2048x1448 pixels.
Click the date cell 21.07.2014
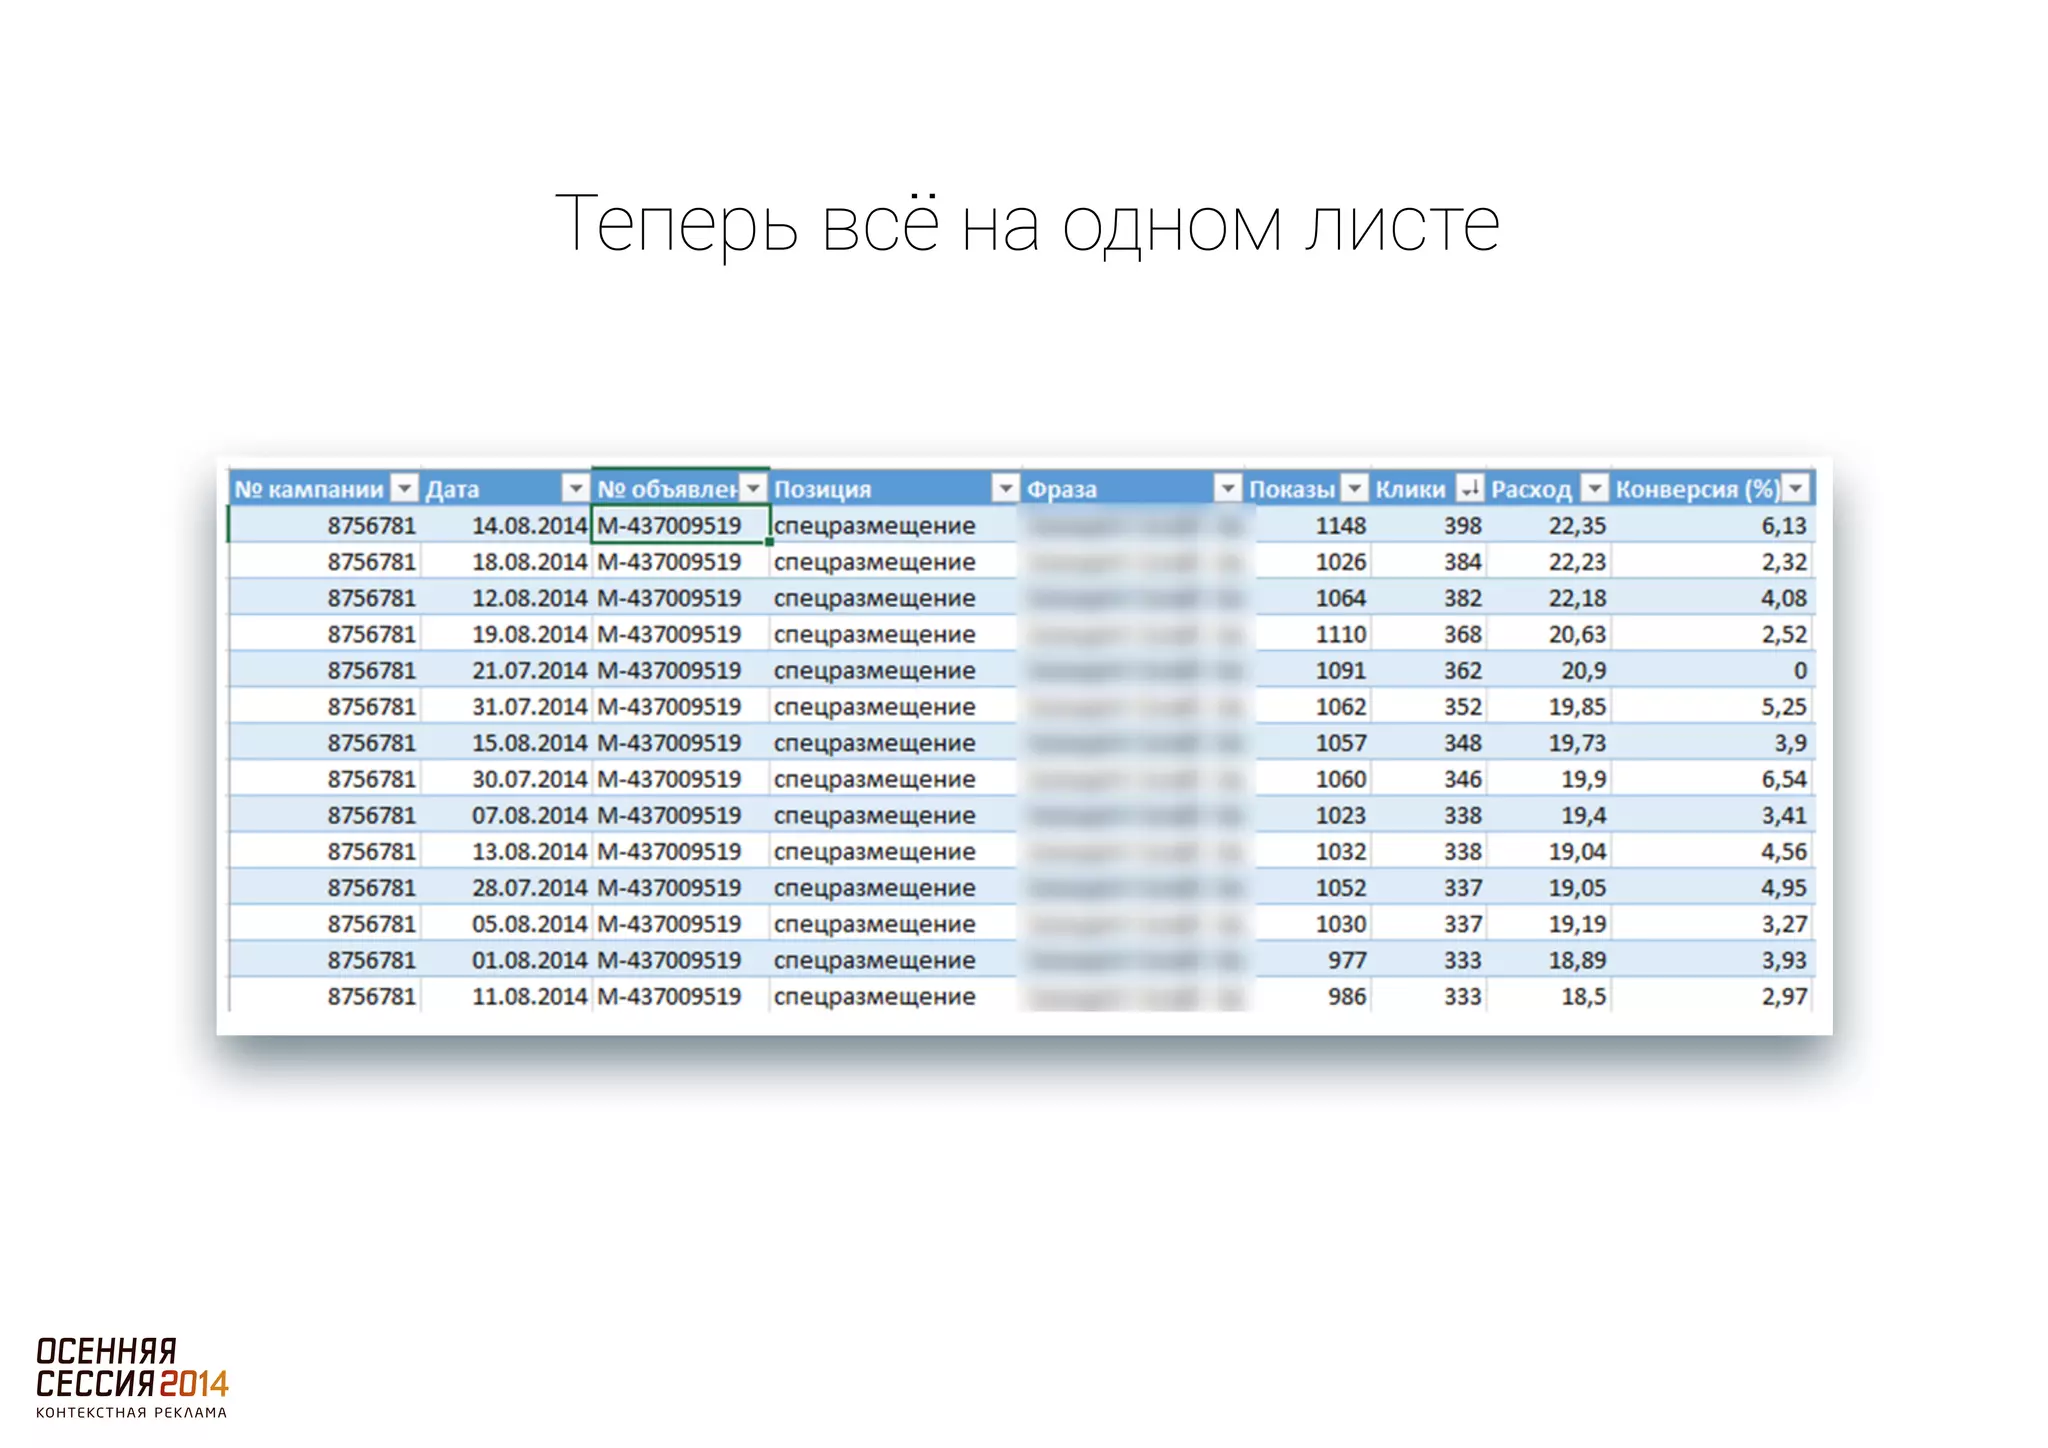coord(506,670)
